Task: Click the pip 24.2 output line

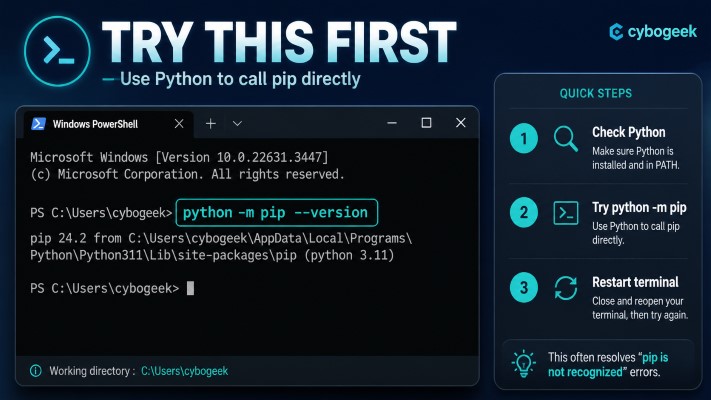Action: coord(221,239)
